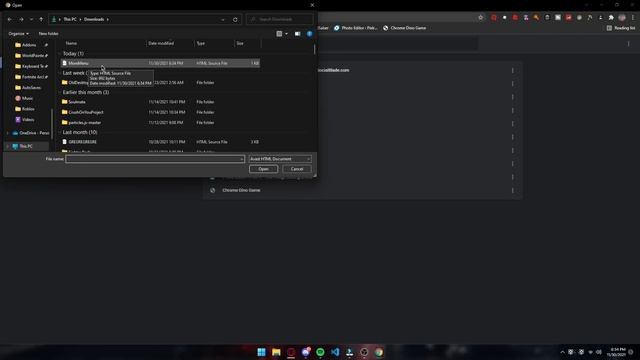Open Addons folder in sidebar
The image size is (640, 360).
(x=29, y=45)
